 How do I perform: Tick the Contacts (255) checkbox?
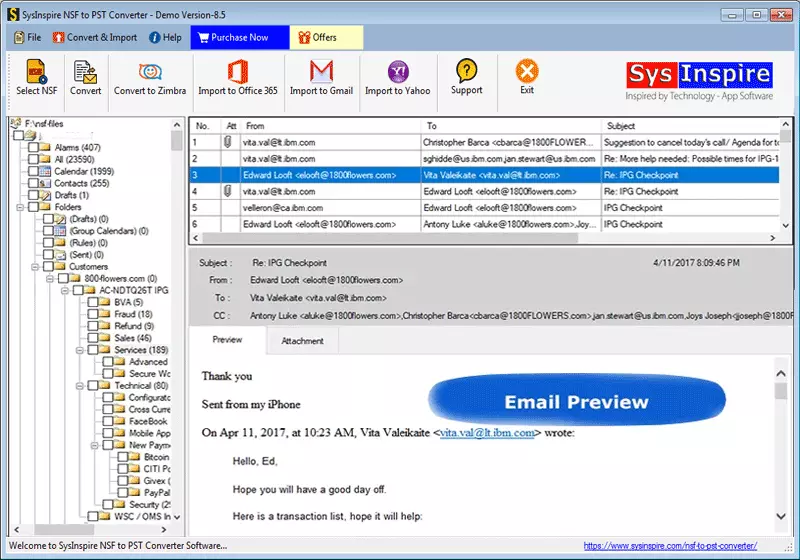(33, 183)
